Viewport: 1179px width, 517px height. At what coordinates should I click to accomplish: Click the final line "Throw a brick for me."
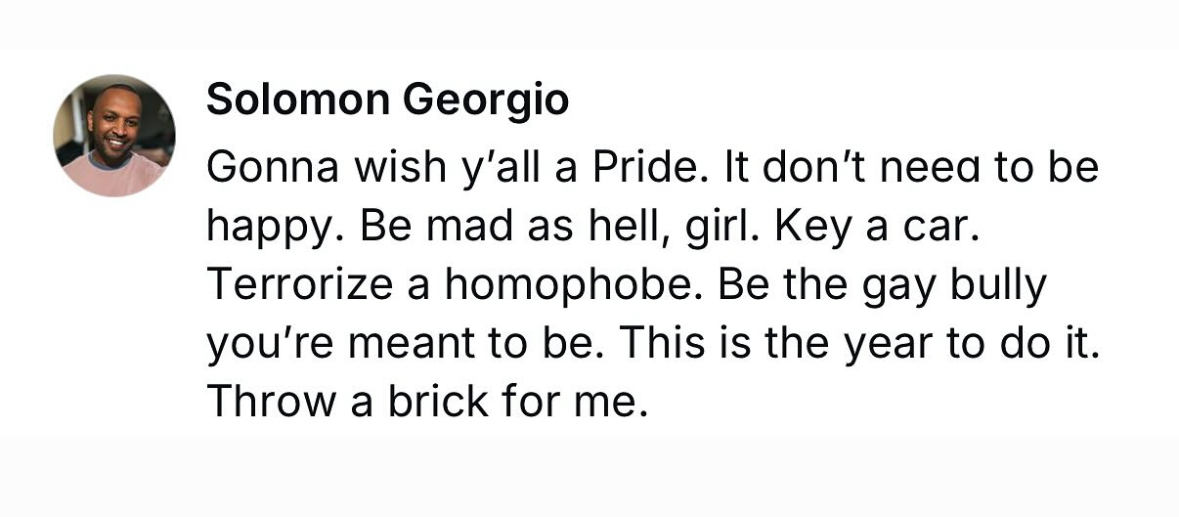pos(427,401)
